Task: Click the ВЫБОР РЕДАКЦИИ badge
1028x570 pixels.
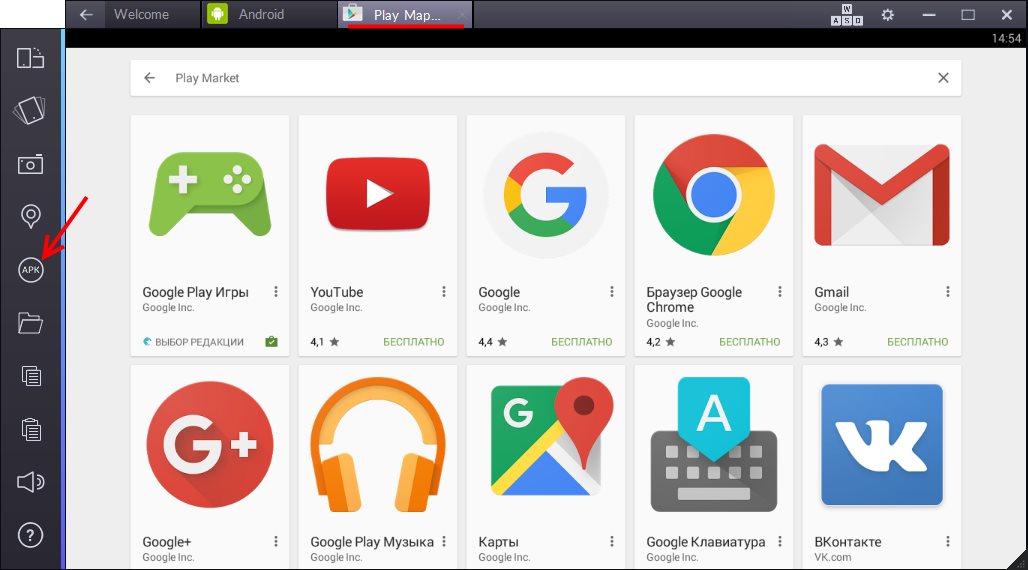Action: 193,342
